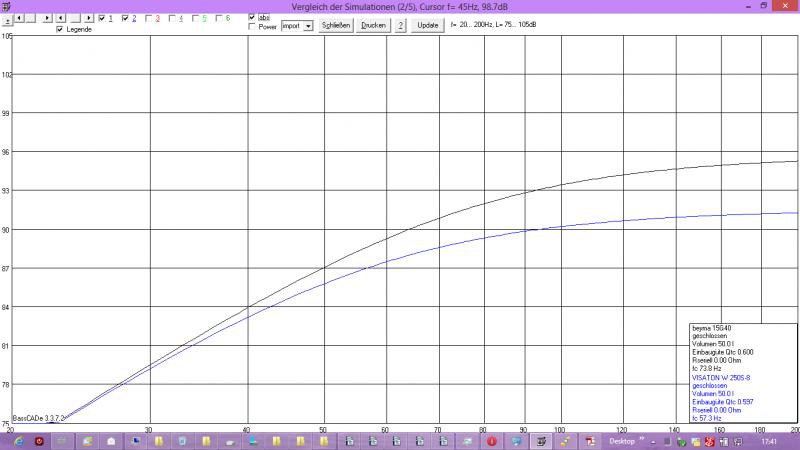800x450 pixels.
Task: Uncheck curve 2 checkbox
Action: [125, 18]
